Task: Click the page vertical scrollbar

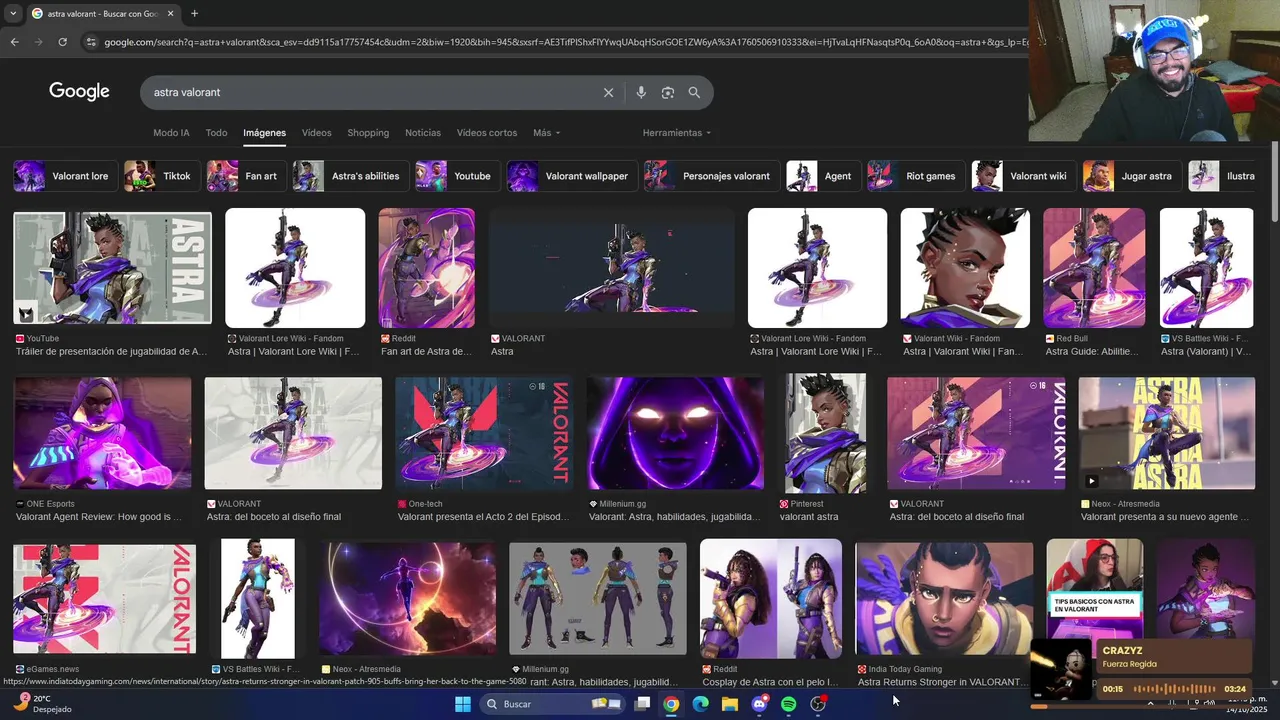Action: (1275, 180)
